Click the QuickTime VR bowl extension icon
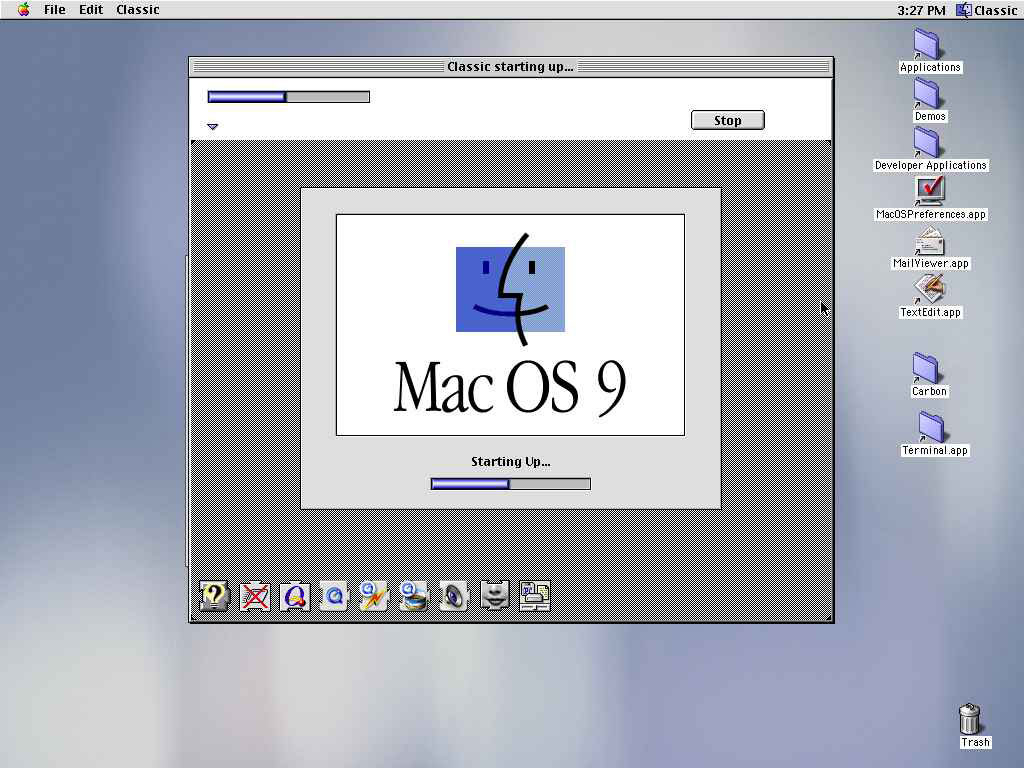This screenshot has width=1024, height=768. point(414,596)
